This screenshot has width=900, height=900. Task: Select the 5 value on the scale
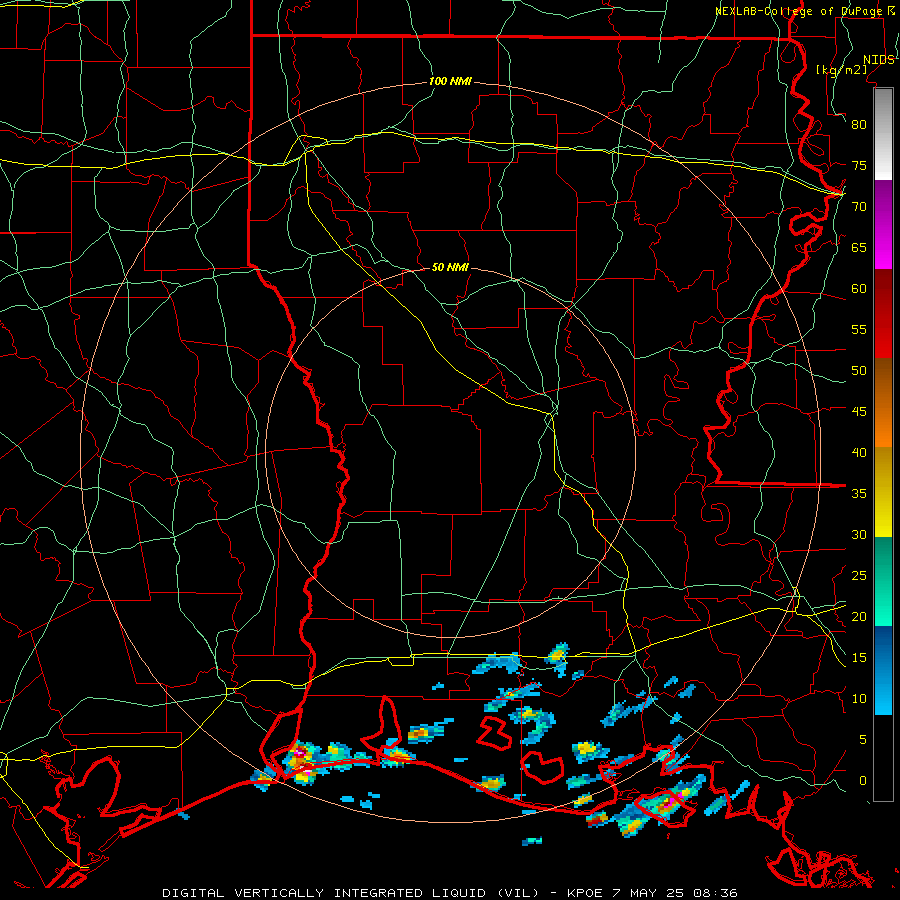(x=863, y=740)
